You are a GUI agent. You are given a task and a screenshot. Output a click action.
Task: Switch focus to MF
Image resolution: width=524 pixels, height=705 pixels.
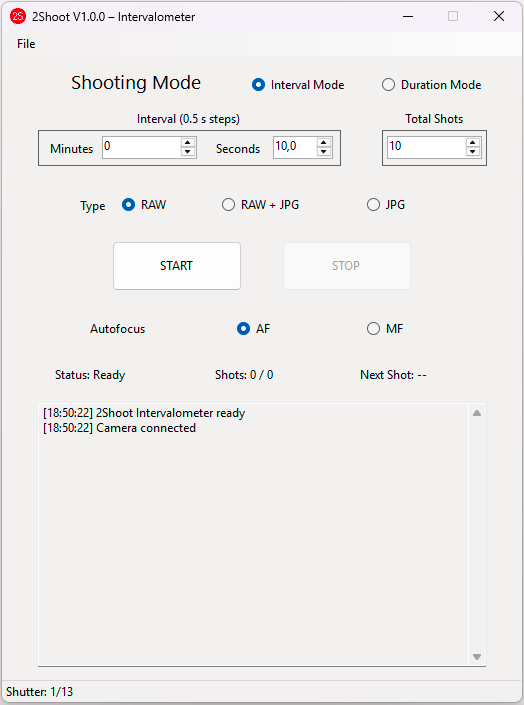click(373, 329)
